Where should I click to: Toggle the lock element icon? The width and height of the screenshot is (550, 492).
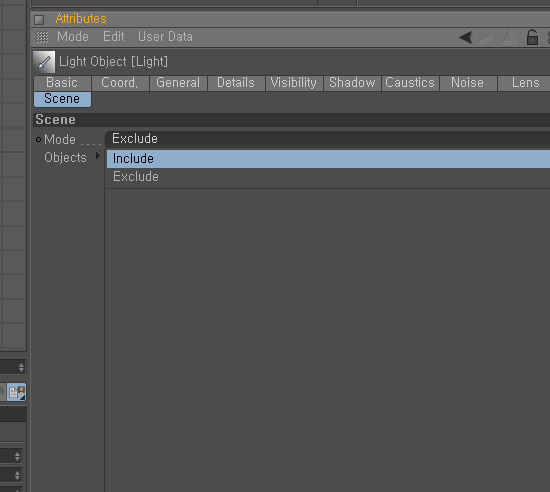pos(532,37)
